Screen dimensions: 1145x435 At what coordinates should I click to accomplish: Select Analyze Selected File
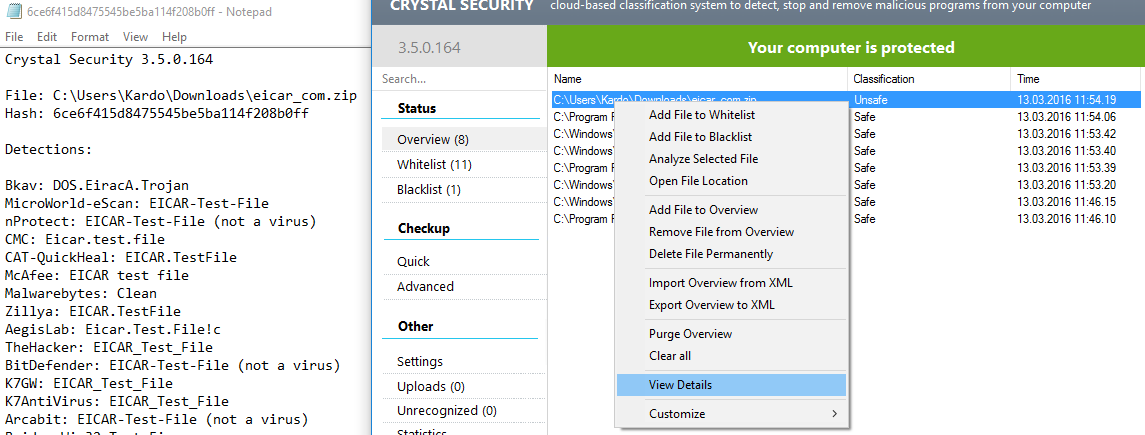[x=703, y=159]
